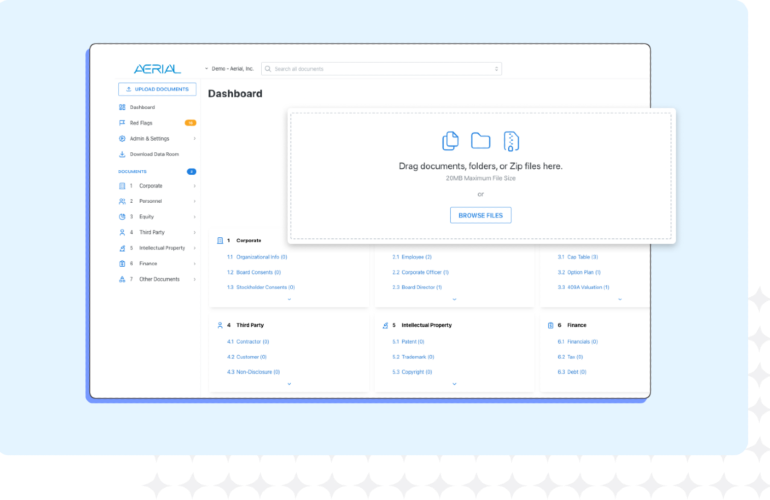This screenshot has height=500, width=770.
Task: Open 2.3 Board Director link
Action: click(x=417, y=287)
